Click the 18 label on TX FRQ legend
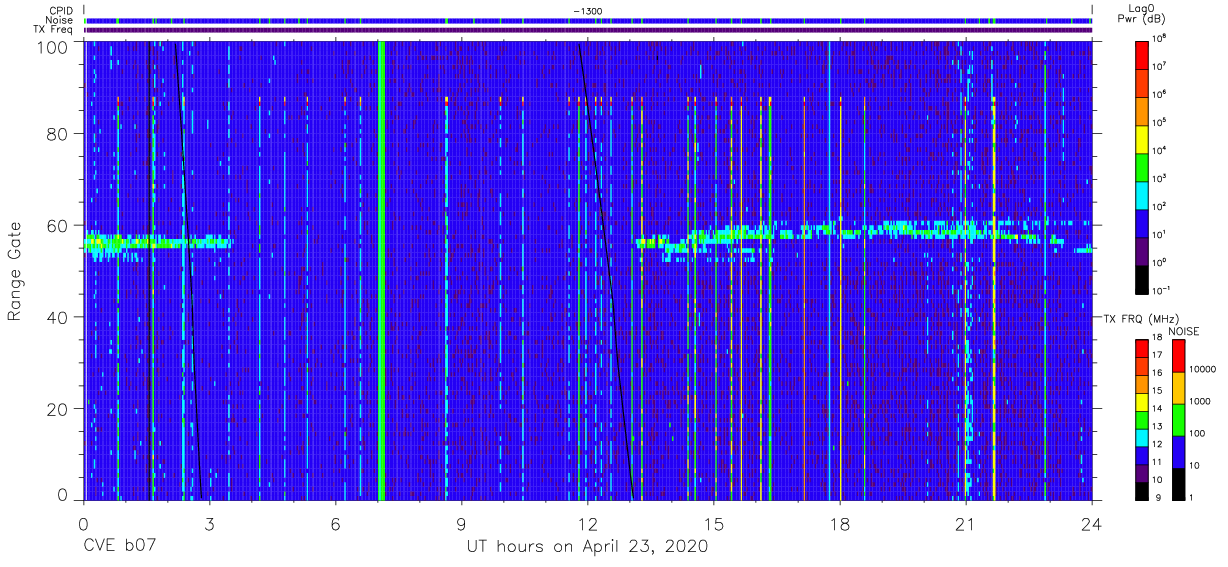The width and height of the screenshot is (1228, 567). (1156, 339)
